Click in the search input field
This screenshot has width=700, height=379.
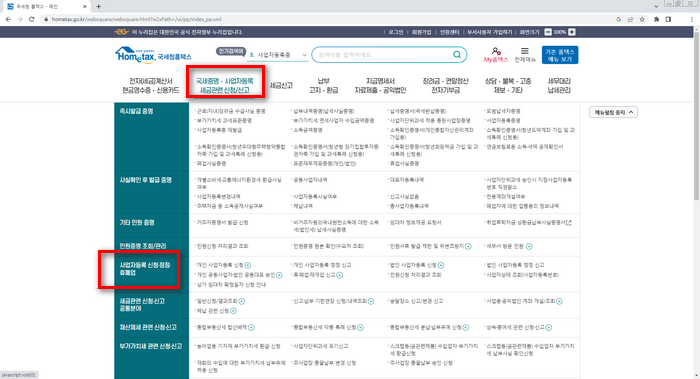coord(383,55)
